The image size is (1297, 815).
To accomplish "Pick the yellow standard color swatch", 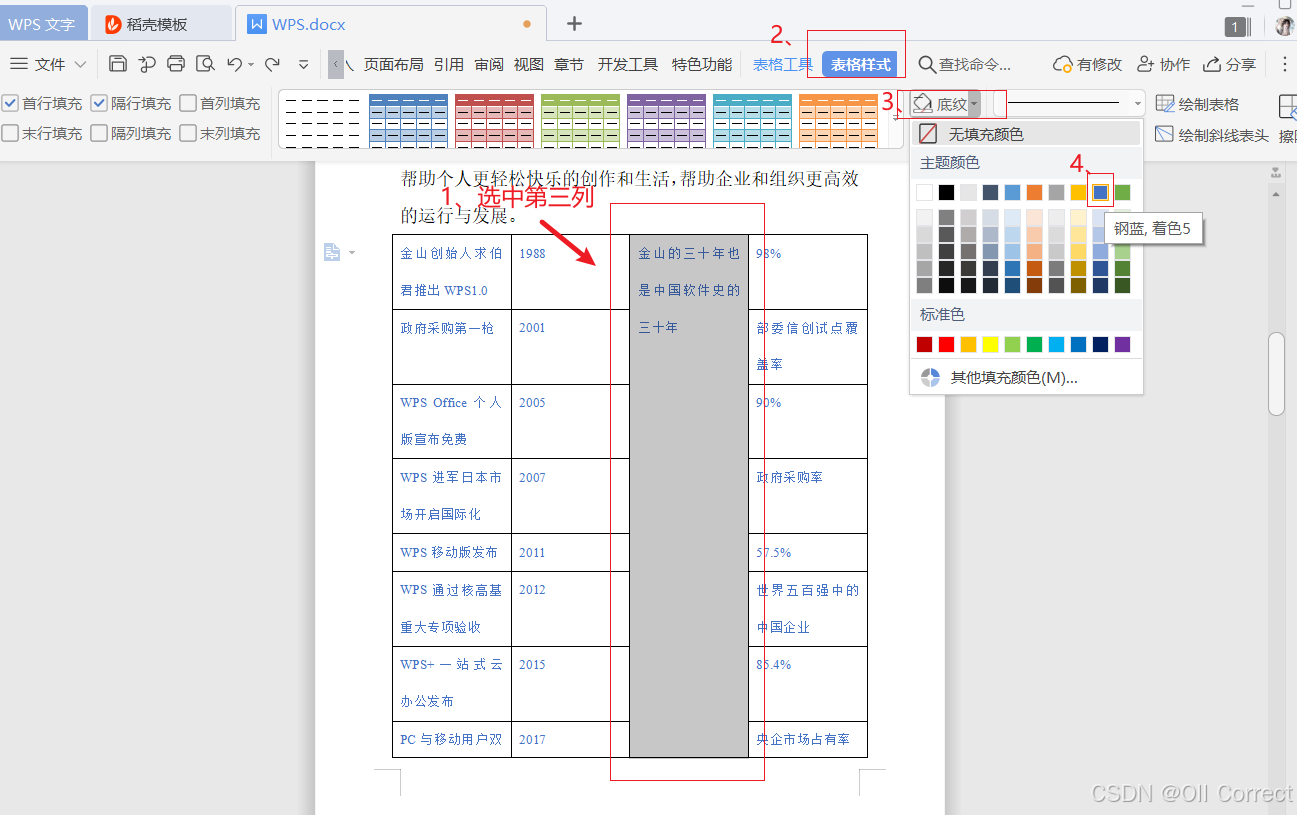I will [x=990, y=344].
